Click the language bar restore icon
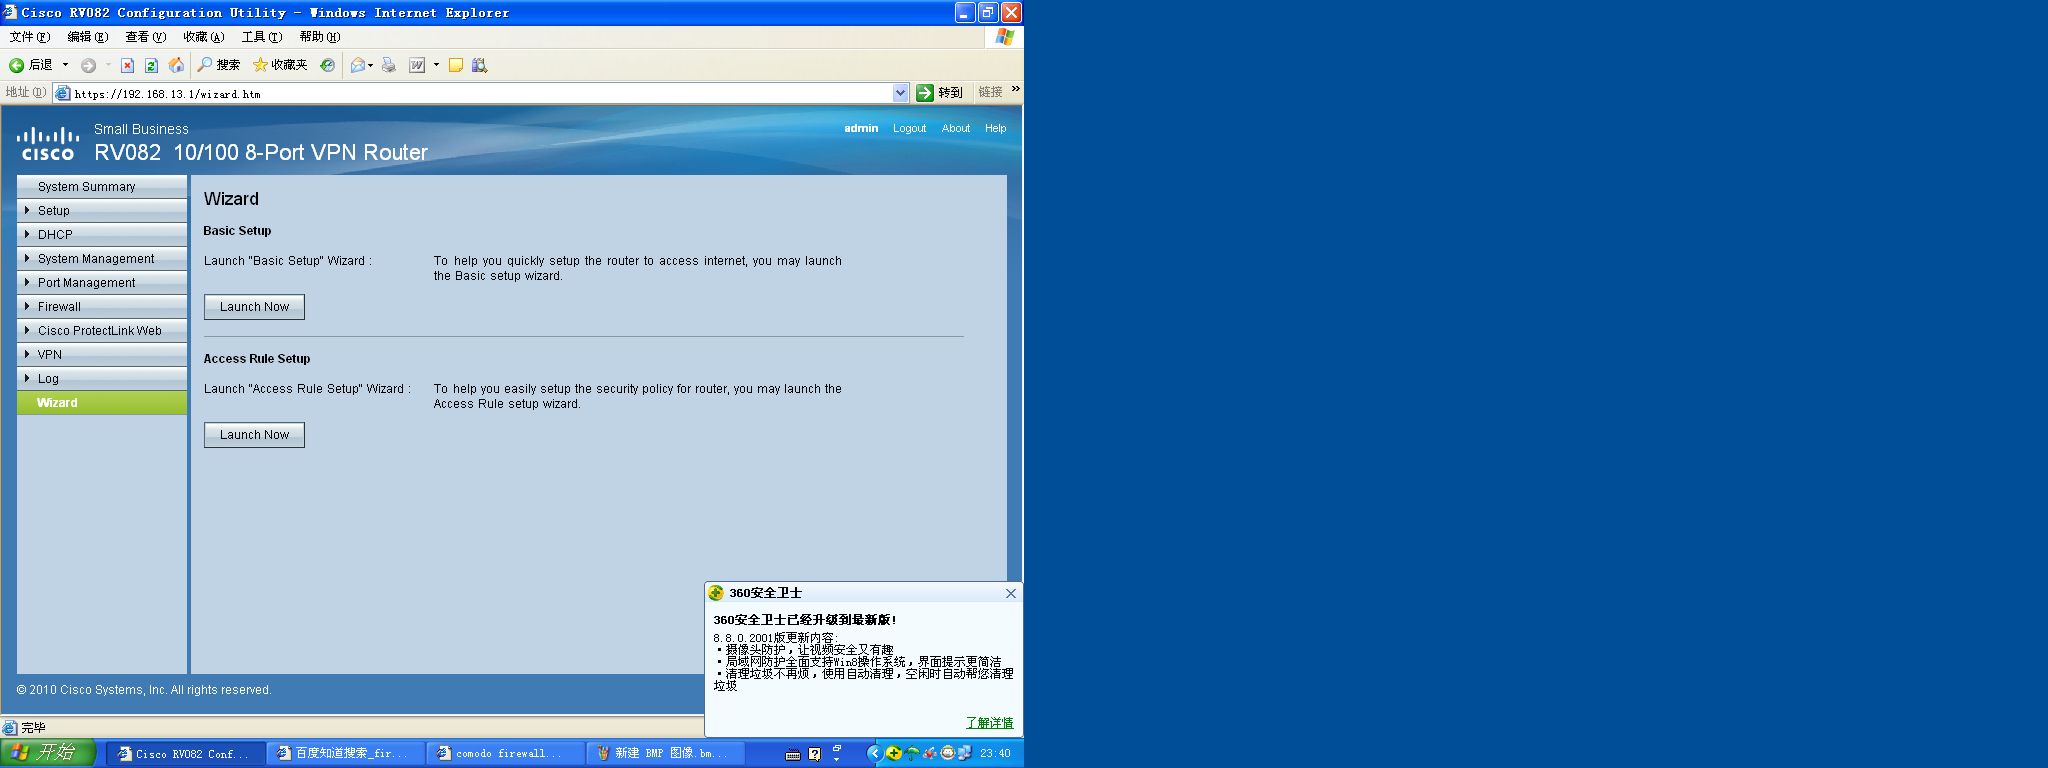2048x768 pixels. [837, 748]
